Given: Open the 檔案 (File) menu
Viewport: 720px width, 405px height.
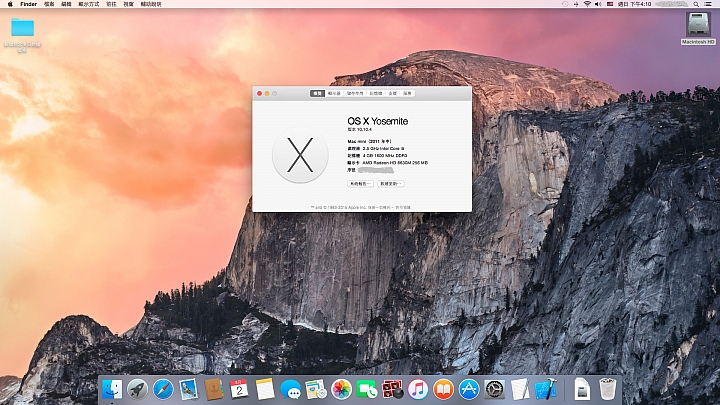Looking at the screenshot, I should click(49, 4).
